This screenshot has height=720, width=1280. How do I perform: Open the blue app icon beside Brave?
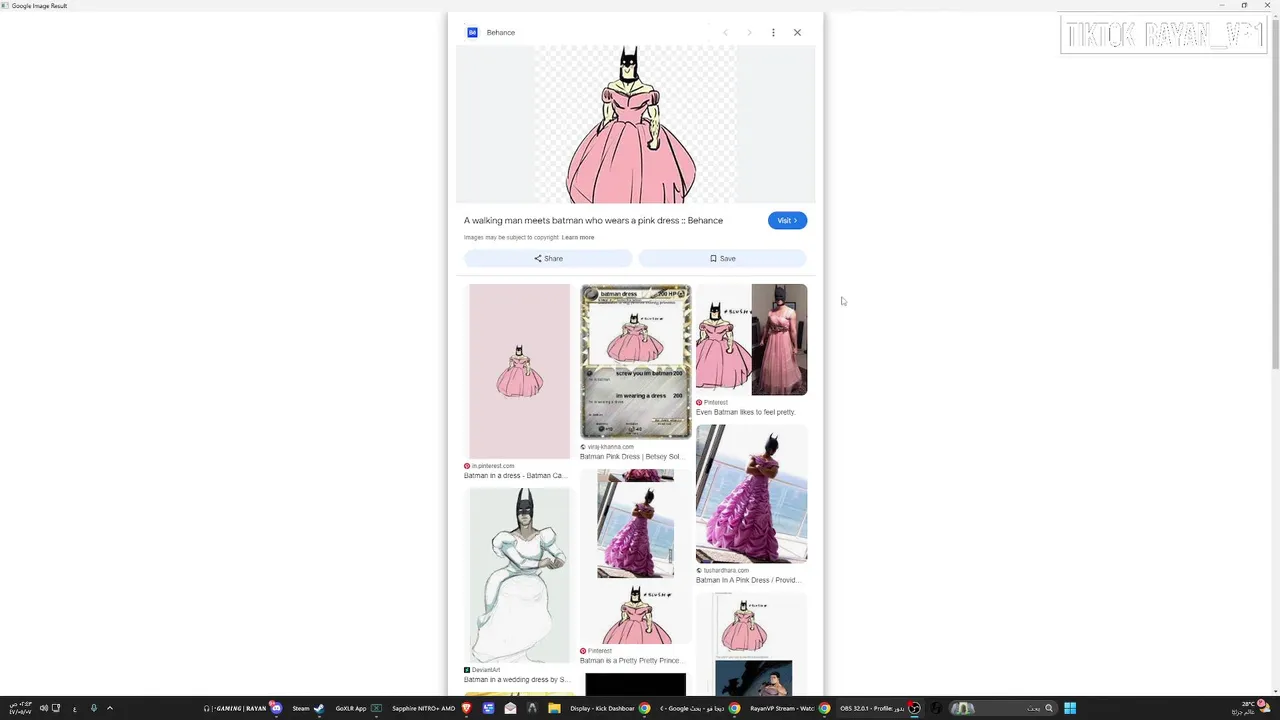click(488, 708)
